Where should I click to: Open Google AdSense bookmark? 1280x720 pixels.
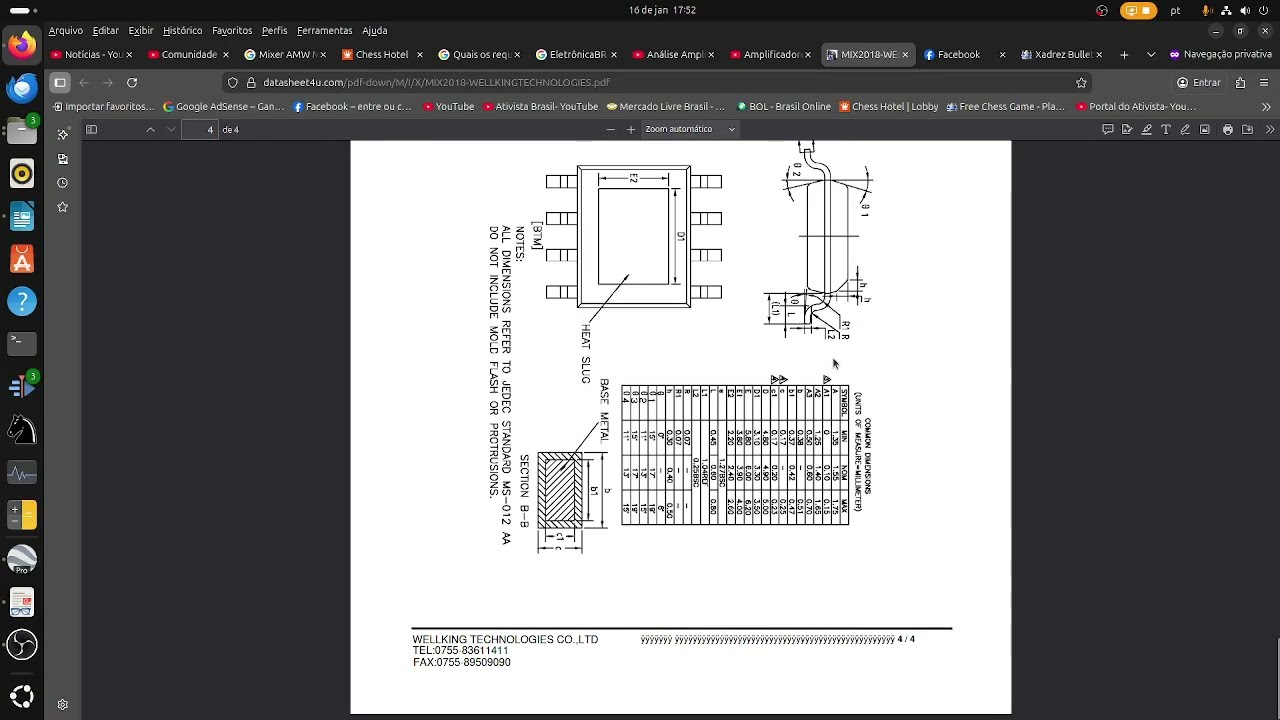(223, 106)
